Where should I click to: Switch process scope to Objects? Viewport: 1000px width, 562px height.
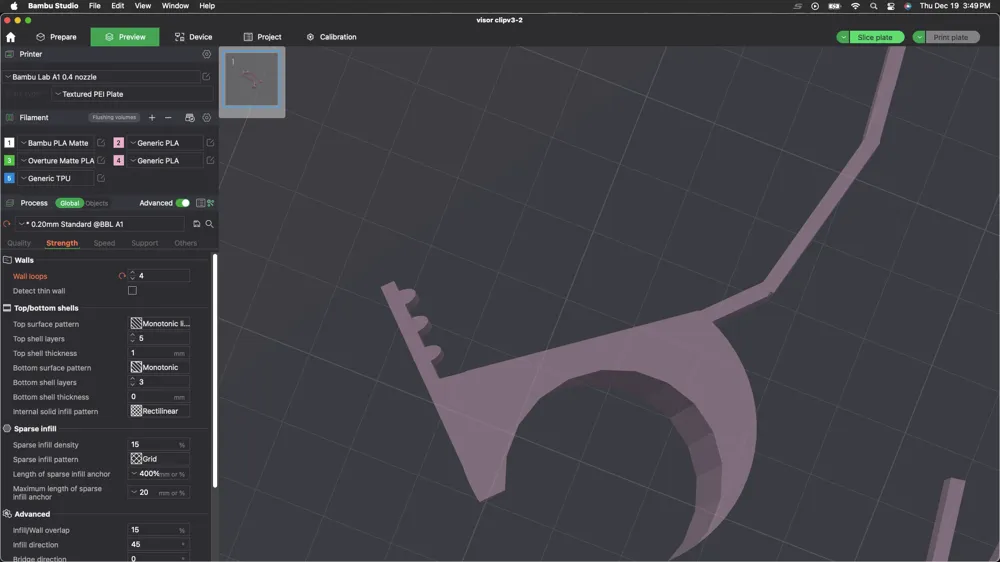click(x=96, y=203)
